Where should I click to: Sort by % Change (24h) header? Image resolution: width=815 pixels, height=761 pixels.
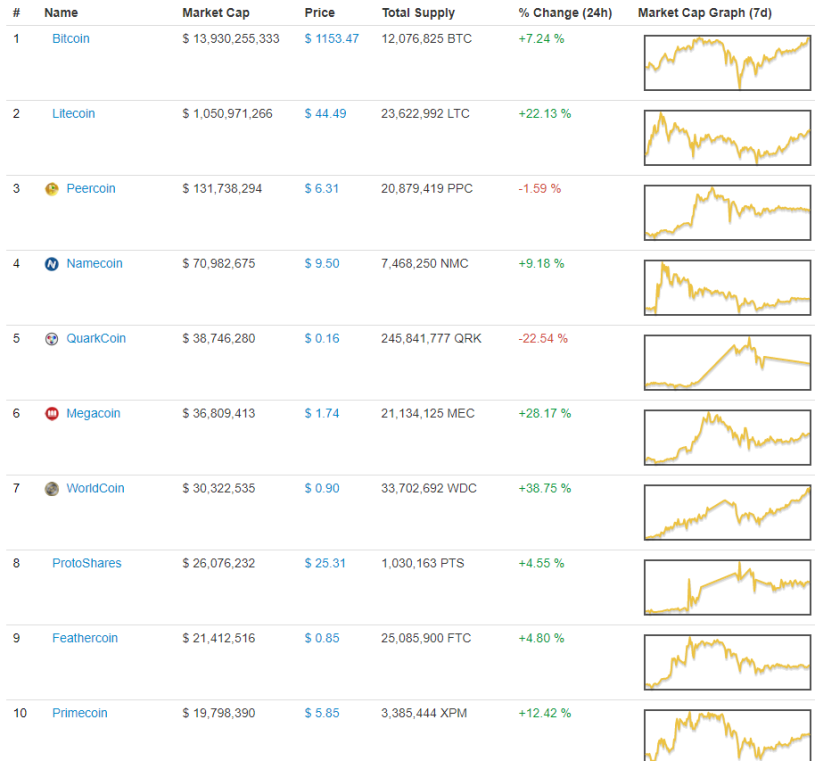[x=565, y=13]
